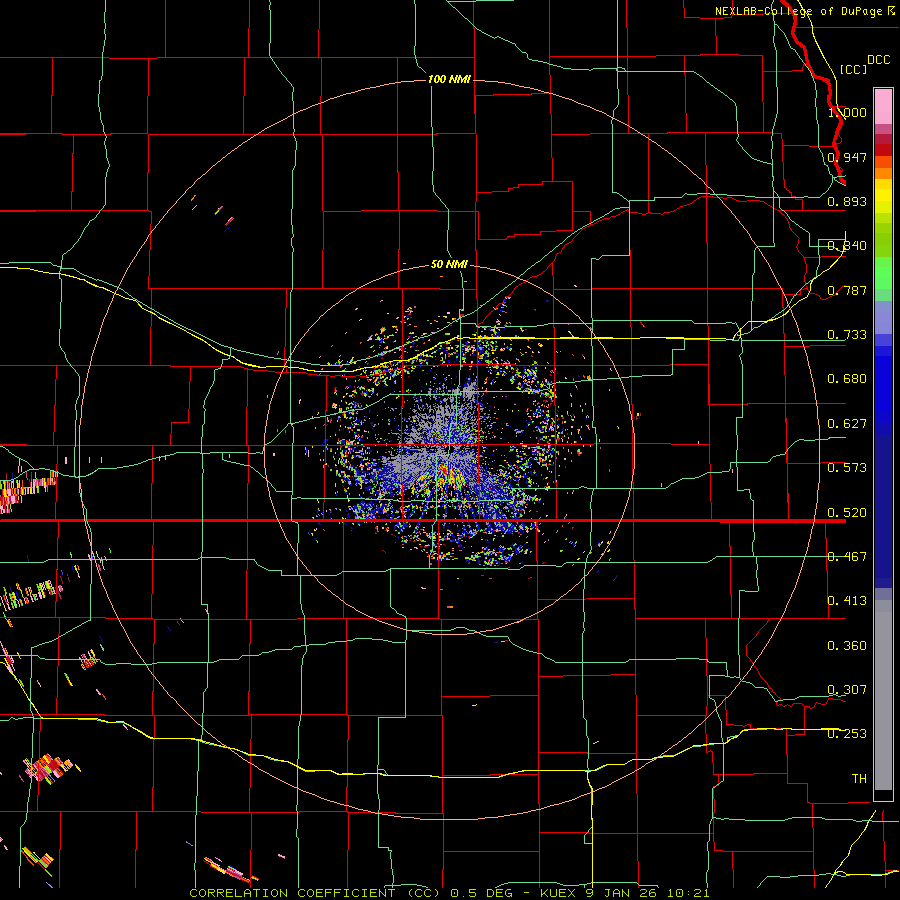Pick the yellow band on the color scale
This screenshot has width=900, height=900.
coord(883,196)
